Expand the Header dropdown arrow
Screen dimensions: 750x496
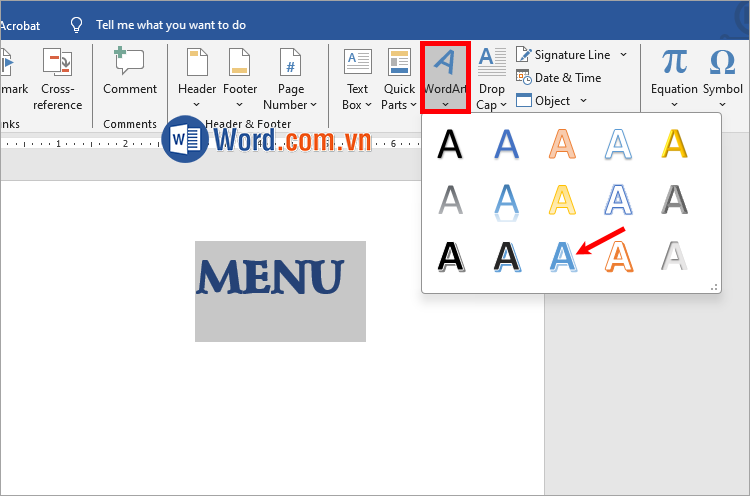click(x=196, y=104)
